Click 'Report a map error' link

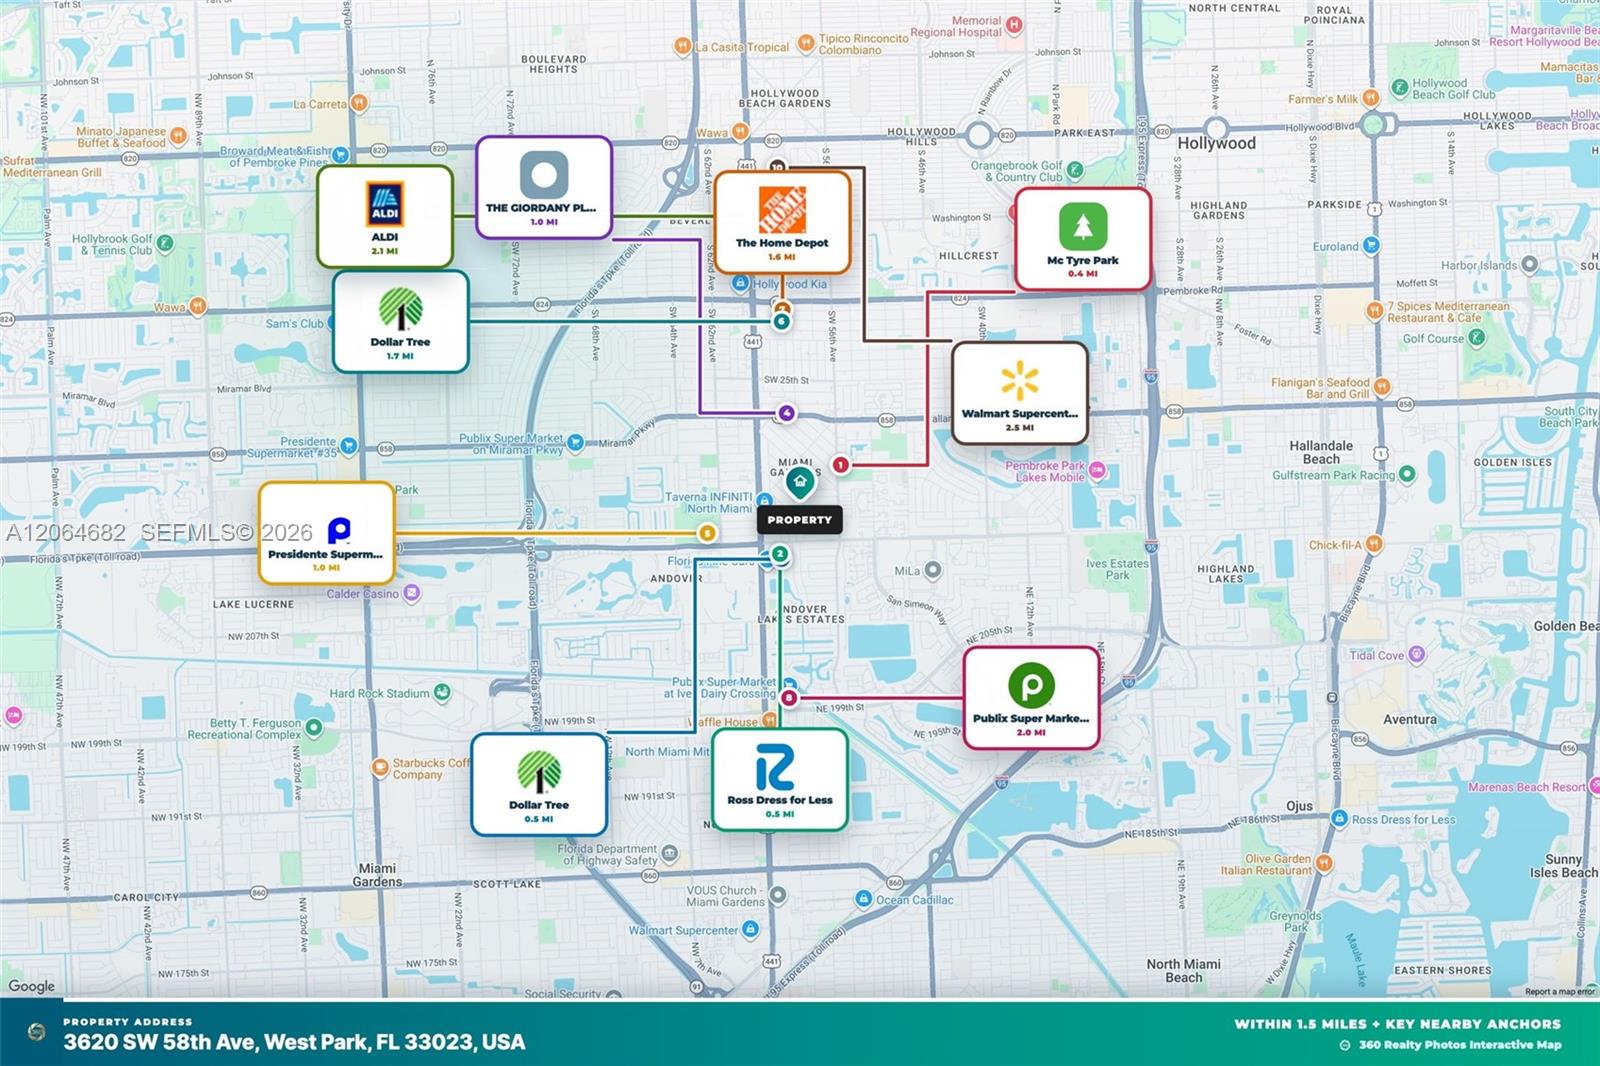(1559, 992)
